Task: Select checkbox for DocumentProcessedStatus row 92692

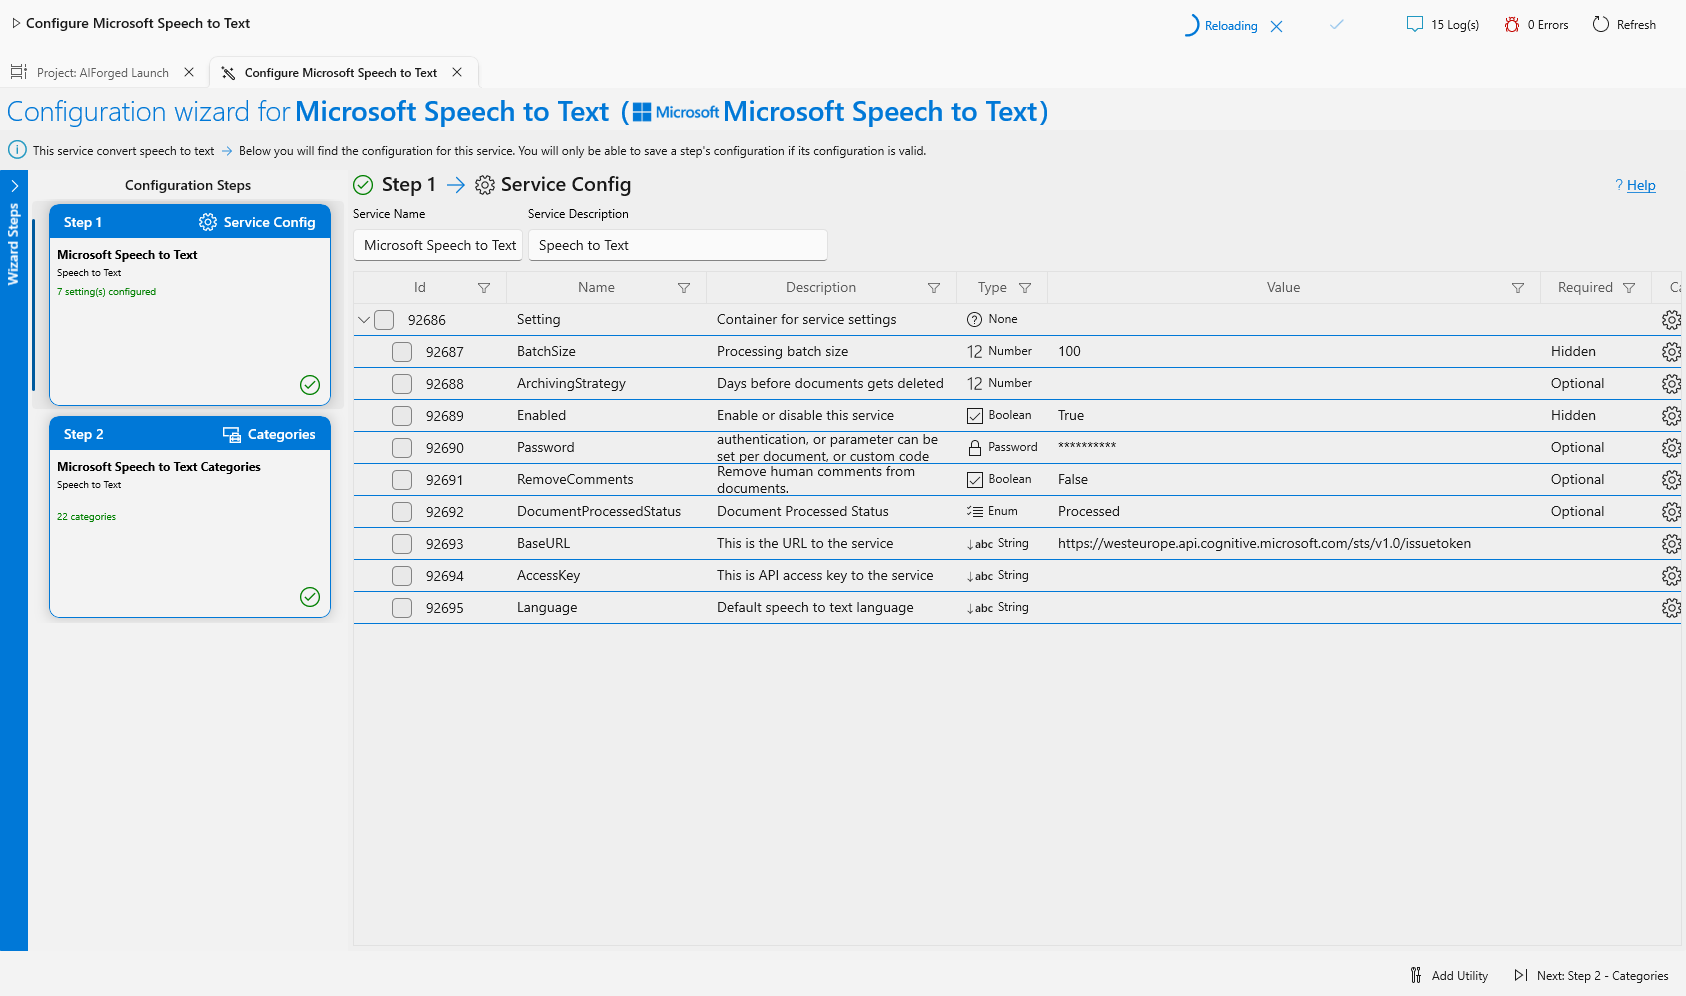Action: click(402, 512)
